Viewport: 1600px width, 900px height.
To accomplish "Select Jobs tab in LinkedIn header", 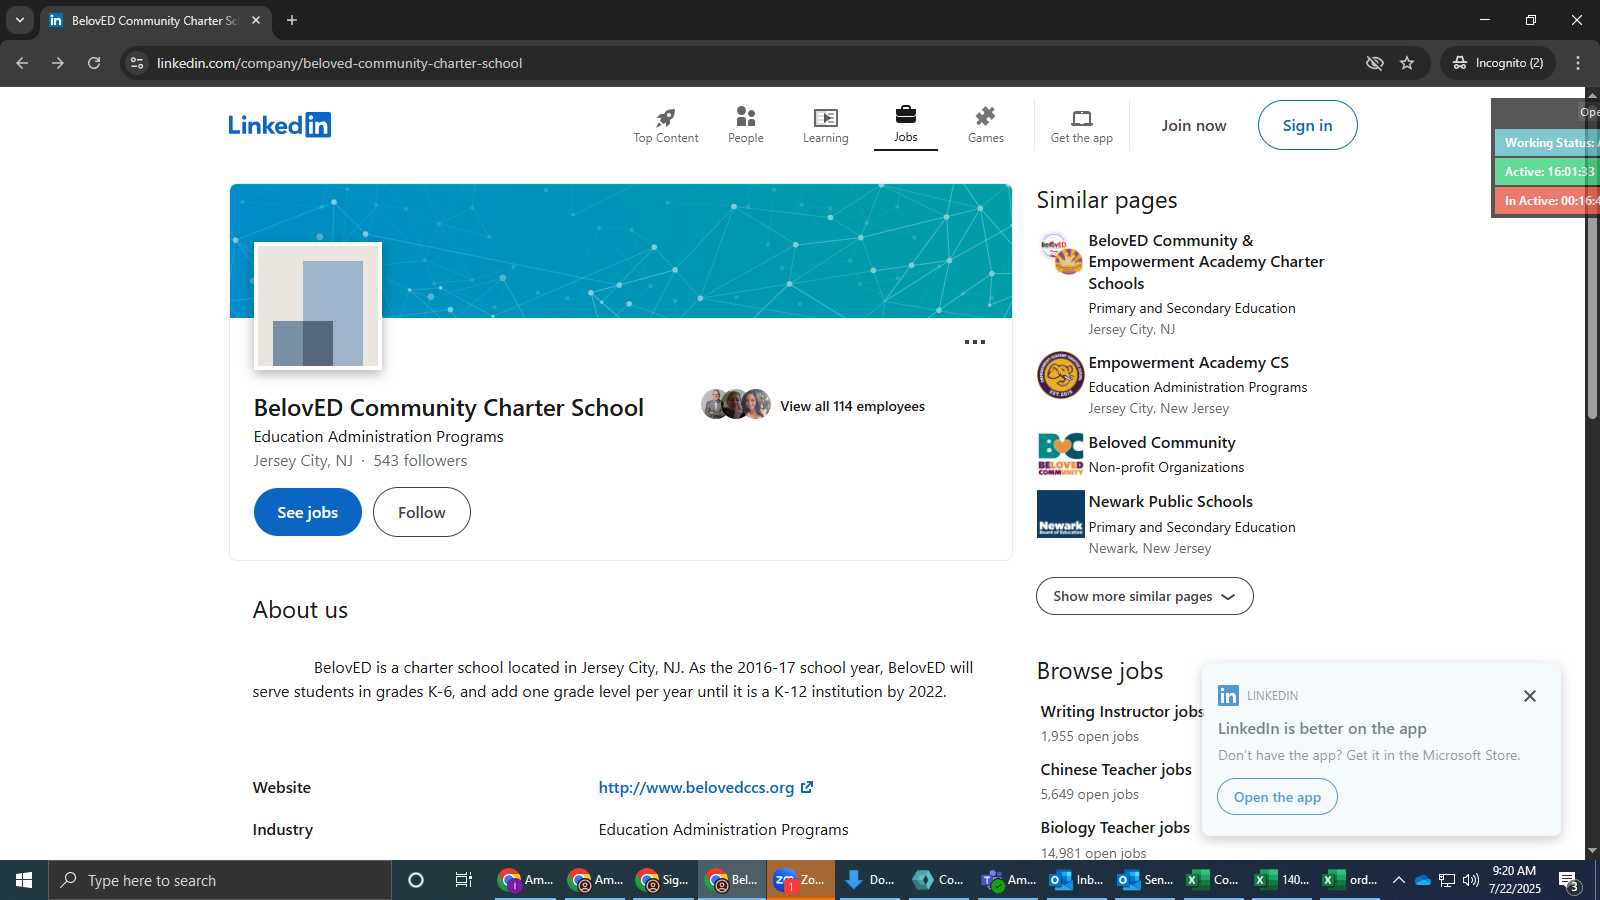I will pyautogui.click(x=906, y=126).
